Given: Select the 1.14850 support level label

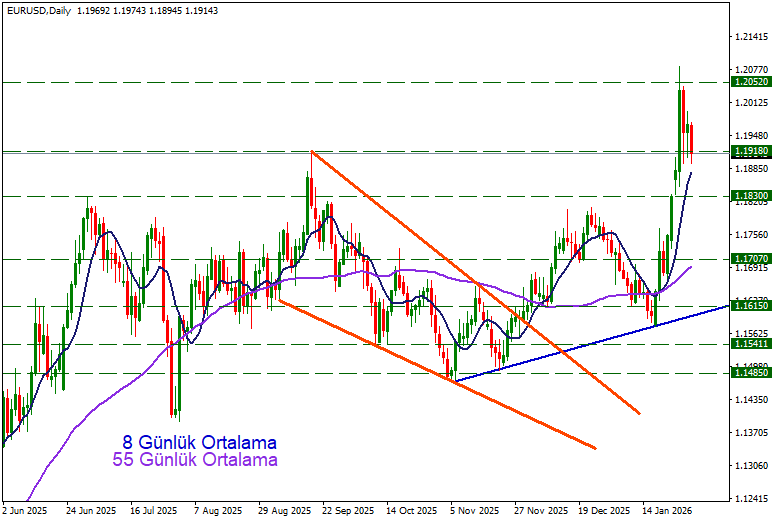Looking at the screenshot, I should (750, 373).
